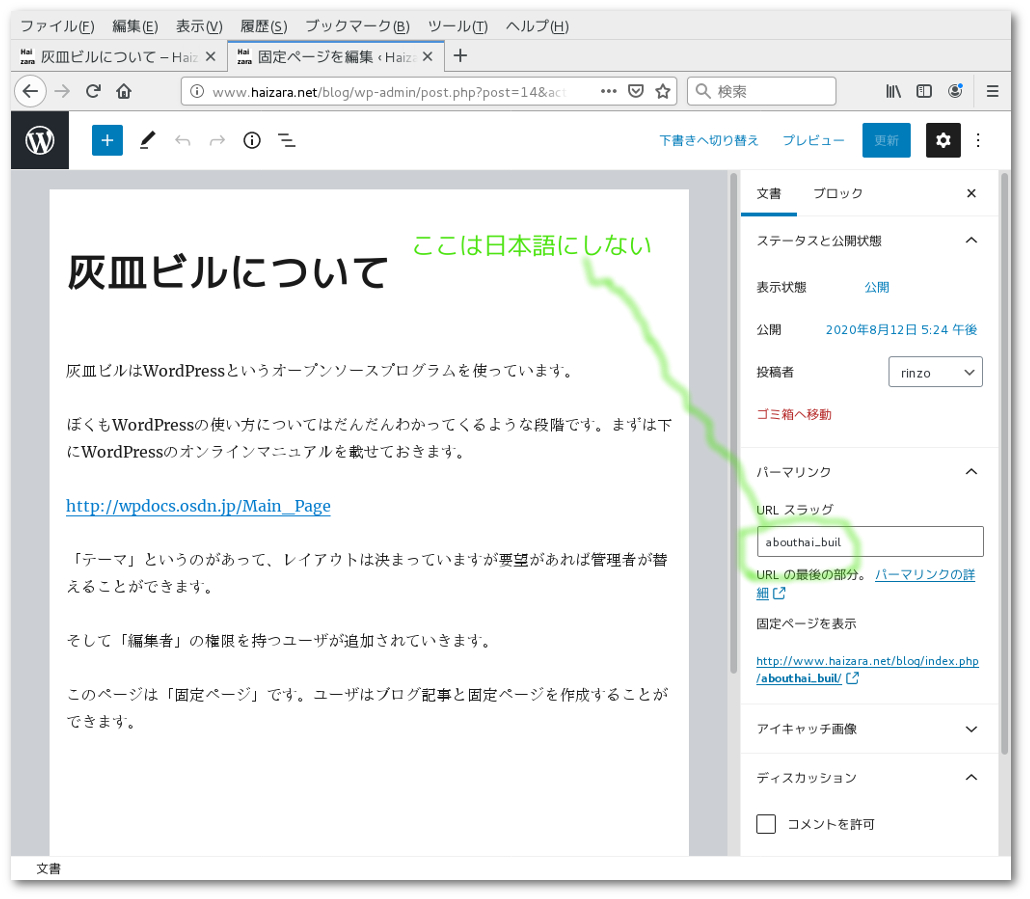Select the pencil edit tool

147,141
